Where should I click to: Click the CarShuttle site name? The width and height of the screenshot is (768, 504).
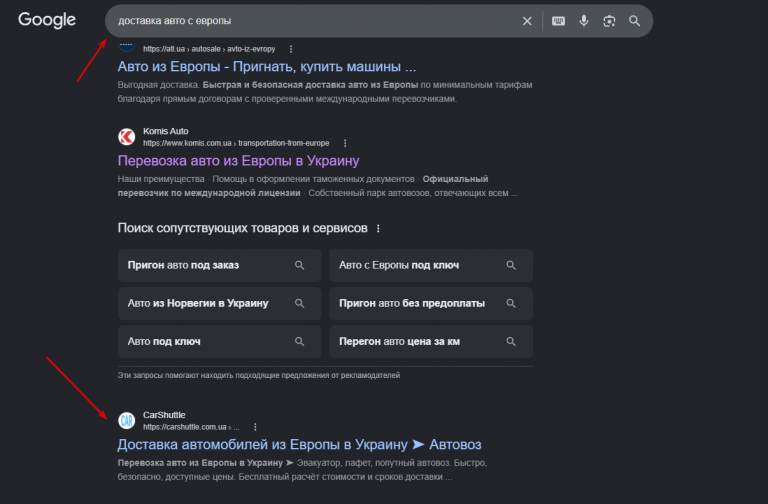pos(164,415)
